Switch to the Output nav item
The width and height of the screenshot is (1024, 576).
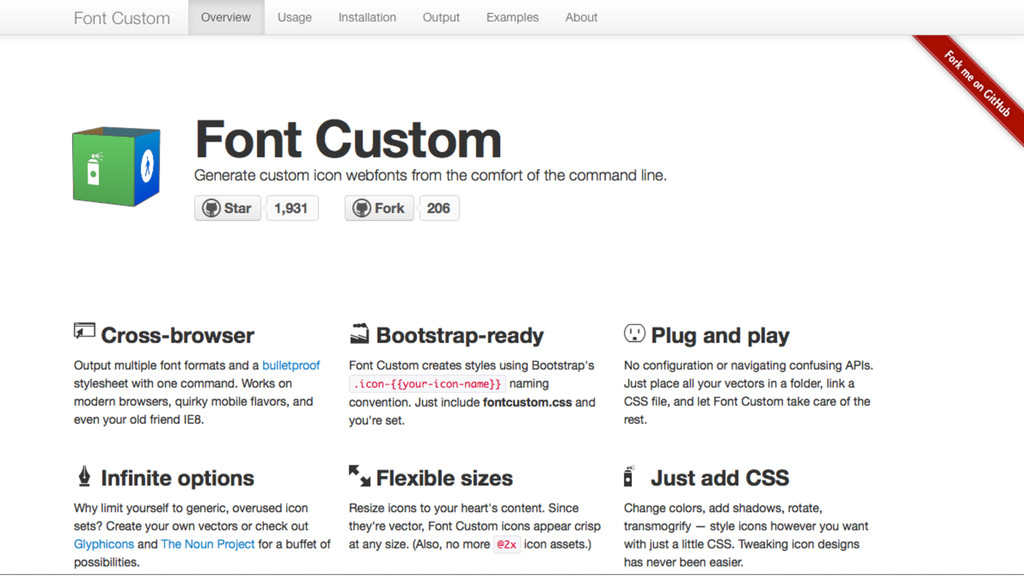(x=441, y=18)
